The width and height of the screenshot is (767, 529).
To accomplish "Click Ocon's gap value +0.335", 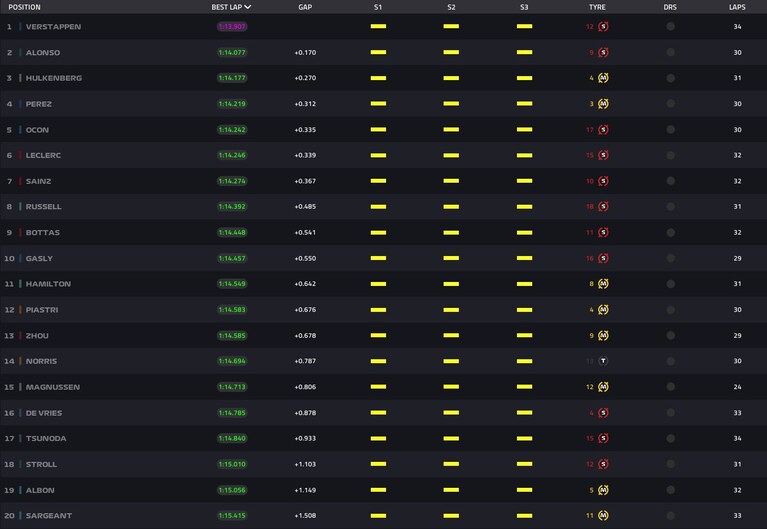I will [305, 130].
